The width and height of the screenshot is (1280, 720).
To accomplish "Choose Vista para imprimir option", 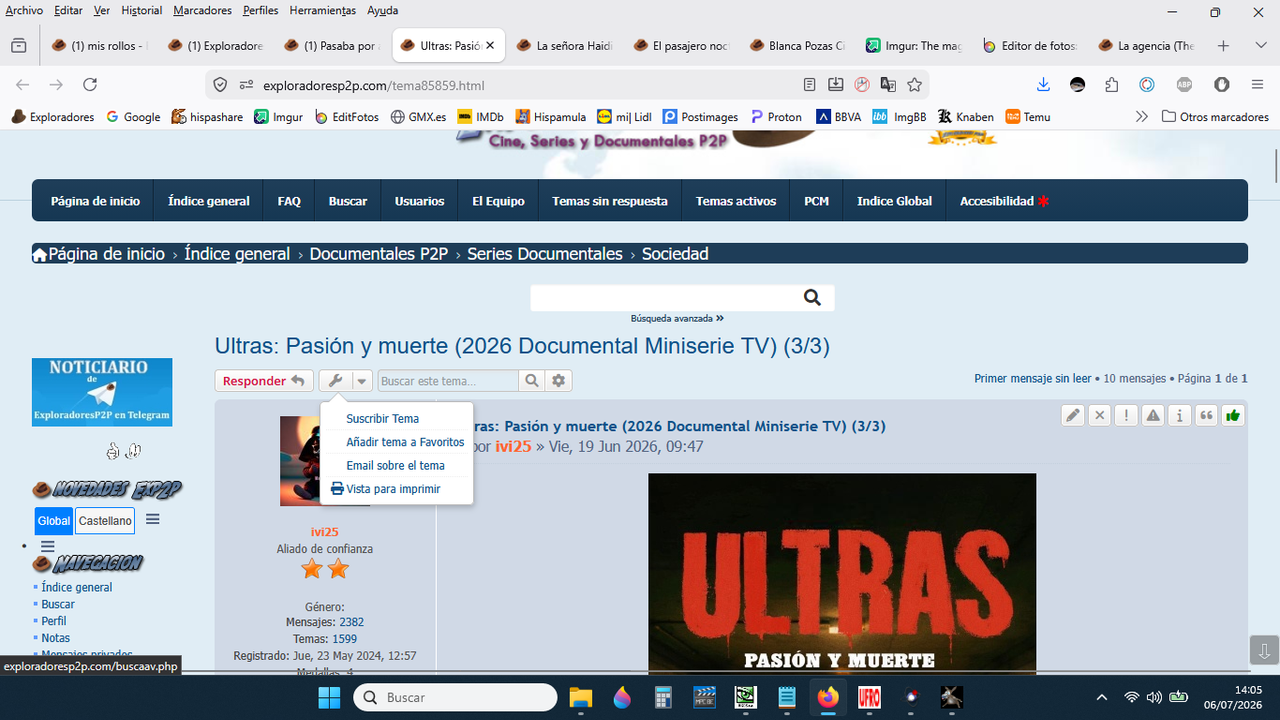I will click(386, 489).
